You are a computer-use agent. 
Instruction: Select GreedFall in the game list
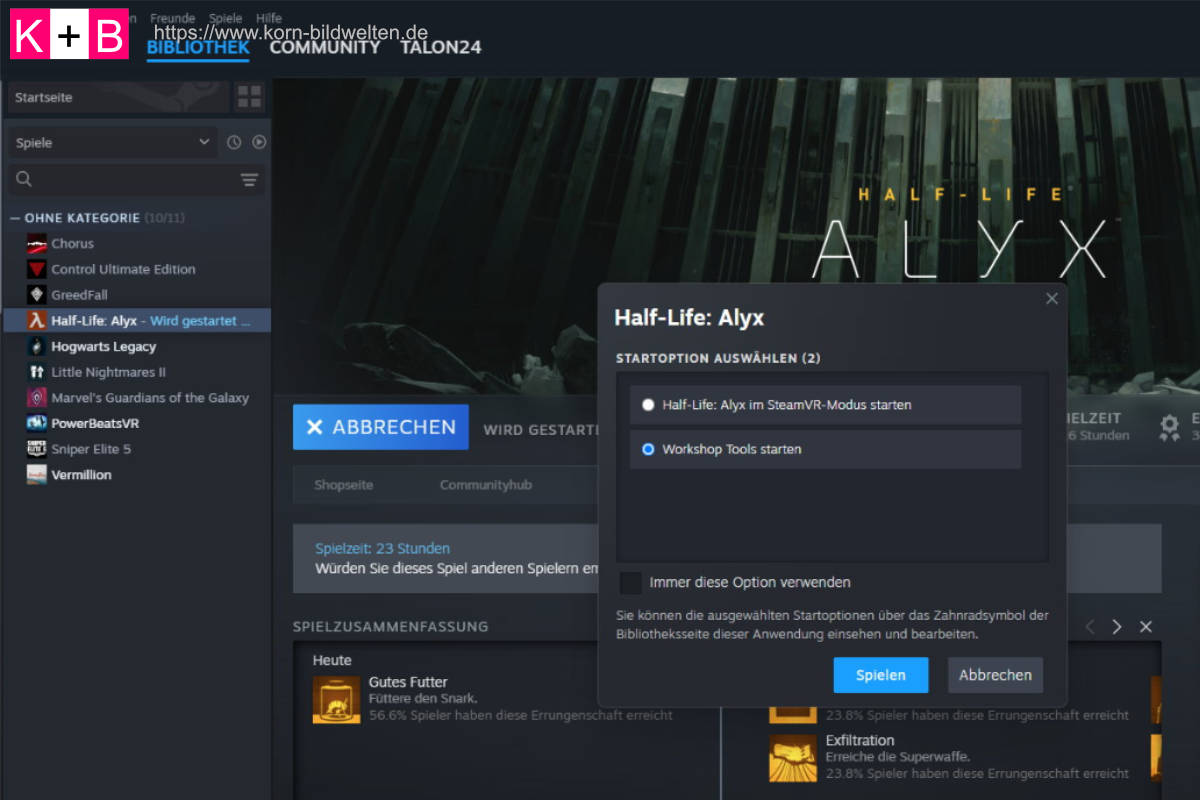click(x=79, y=295)
